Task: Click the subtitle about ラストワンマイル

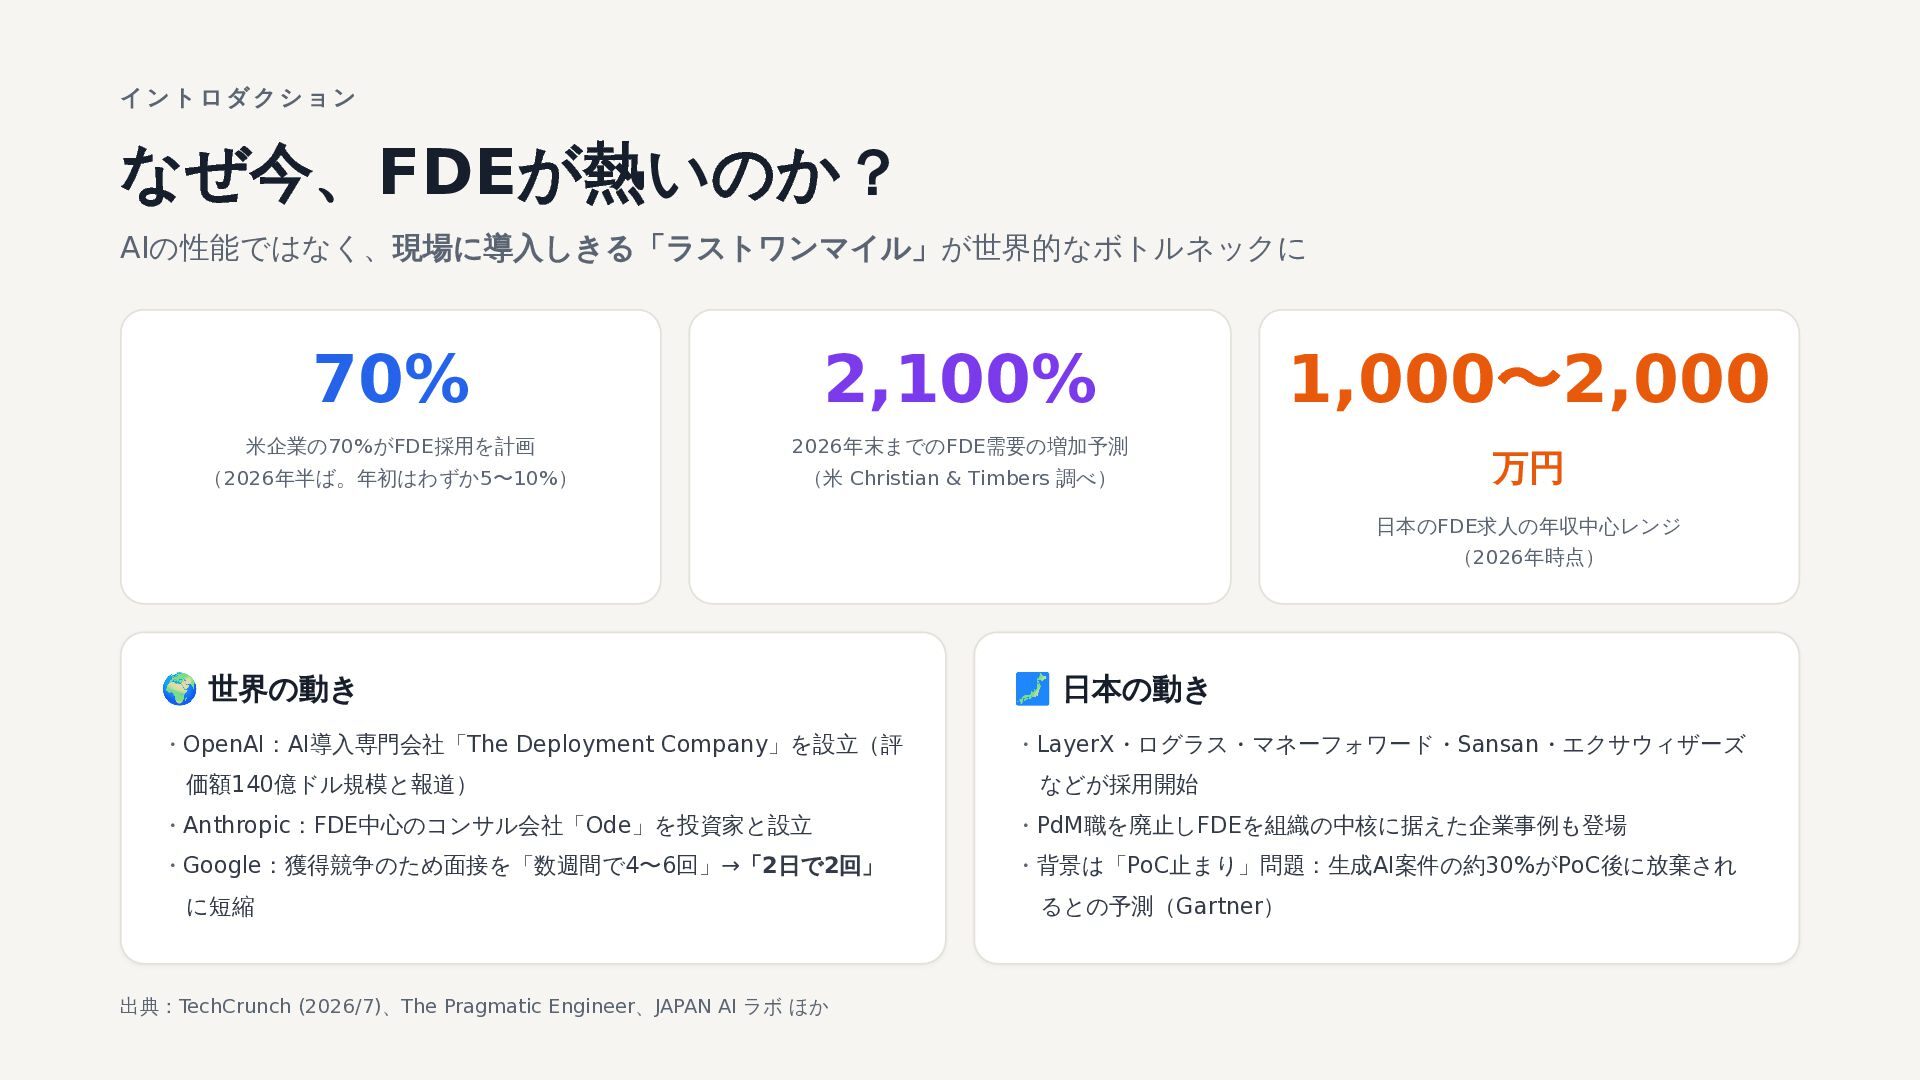Action: point(713,248)
